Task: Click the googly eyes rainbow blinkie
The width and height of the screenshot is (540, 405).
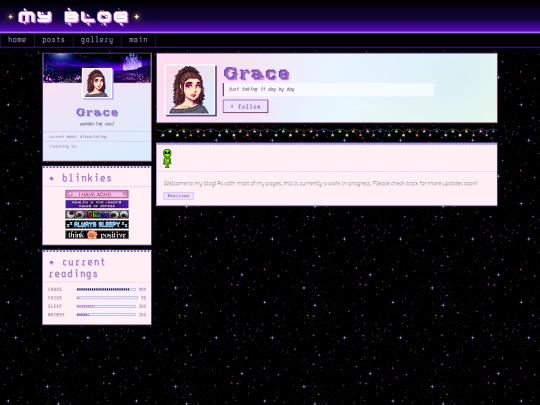Action: [97, 214]
